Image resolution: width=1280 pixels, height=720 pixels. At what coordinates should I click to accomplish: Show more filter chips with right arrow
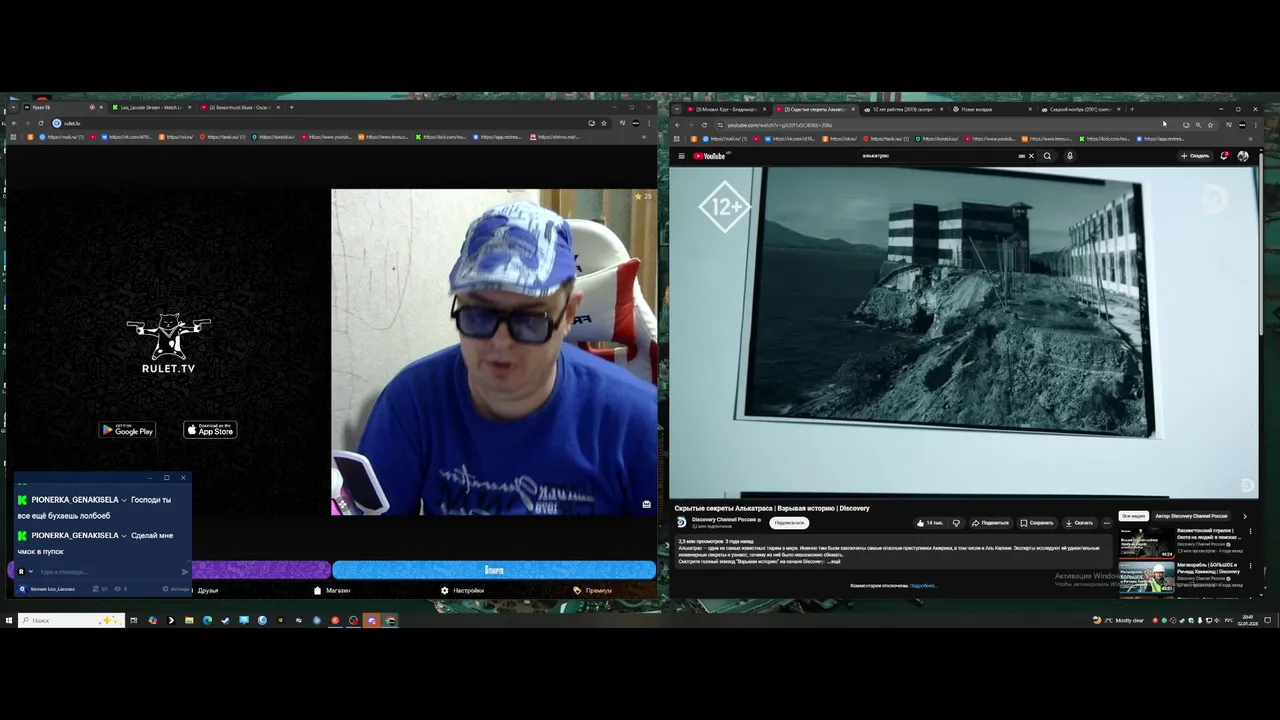pyautogui.click(x=1245, y=516)
